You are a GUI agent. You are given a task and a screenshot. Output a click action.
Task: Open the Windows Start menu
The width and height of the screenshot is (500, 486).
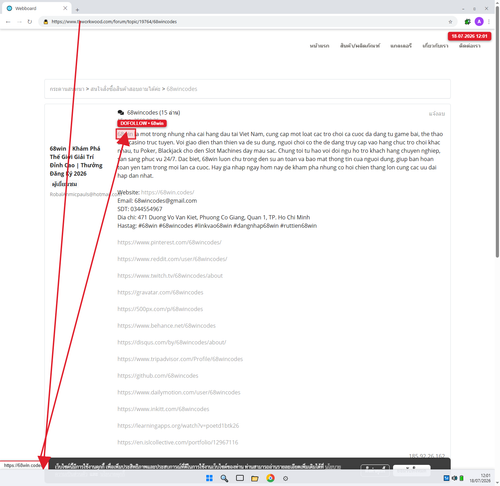[209, 478]
